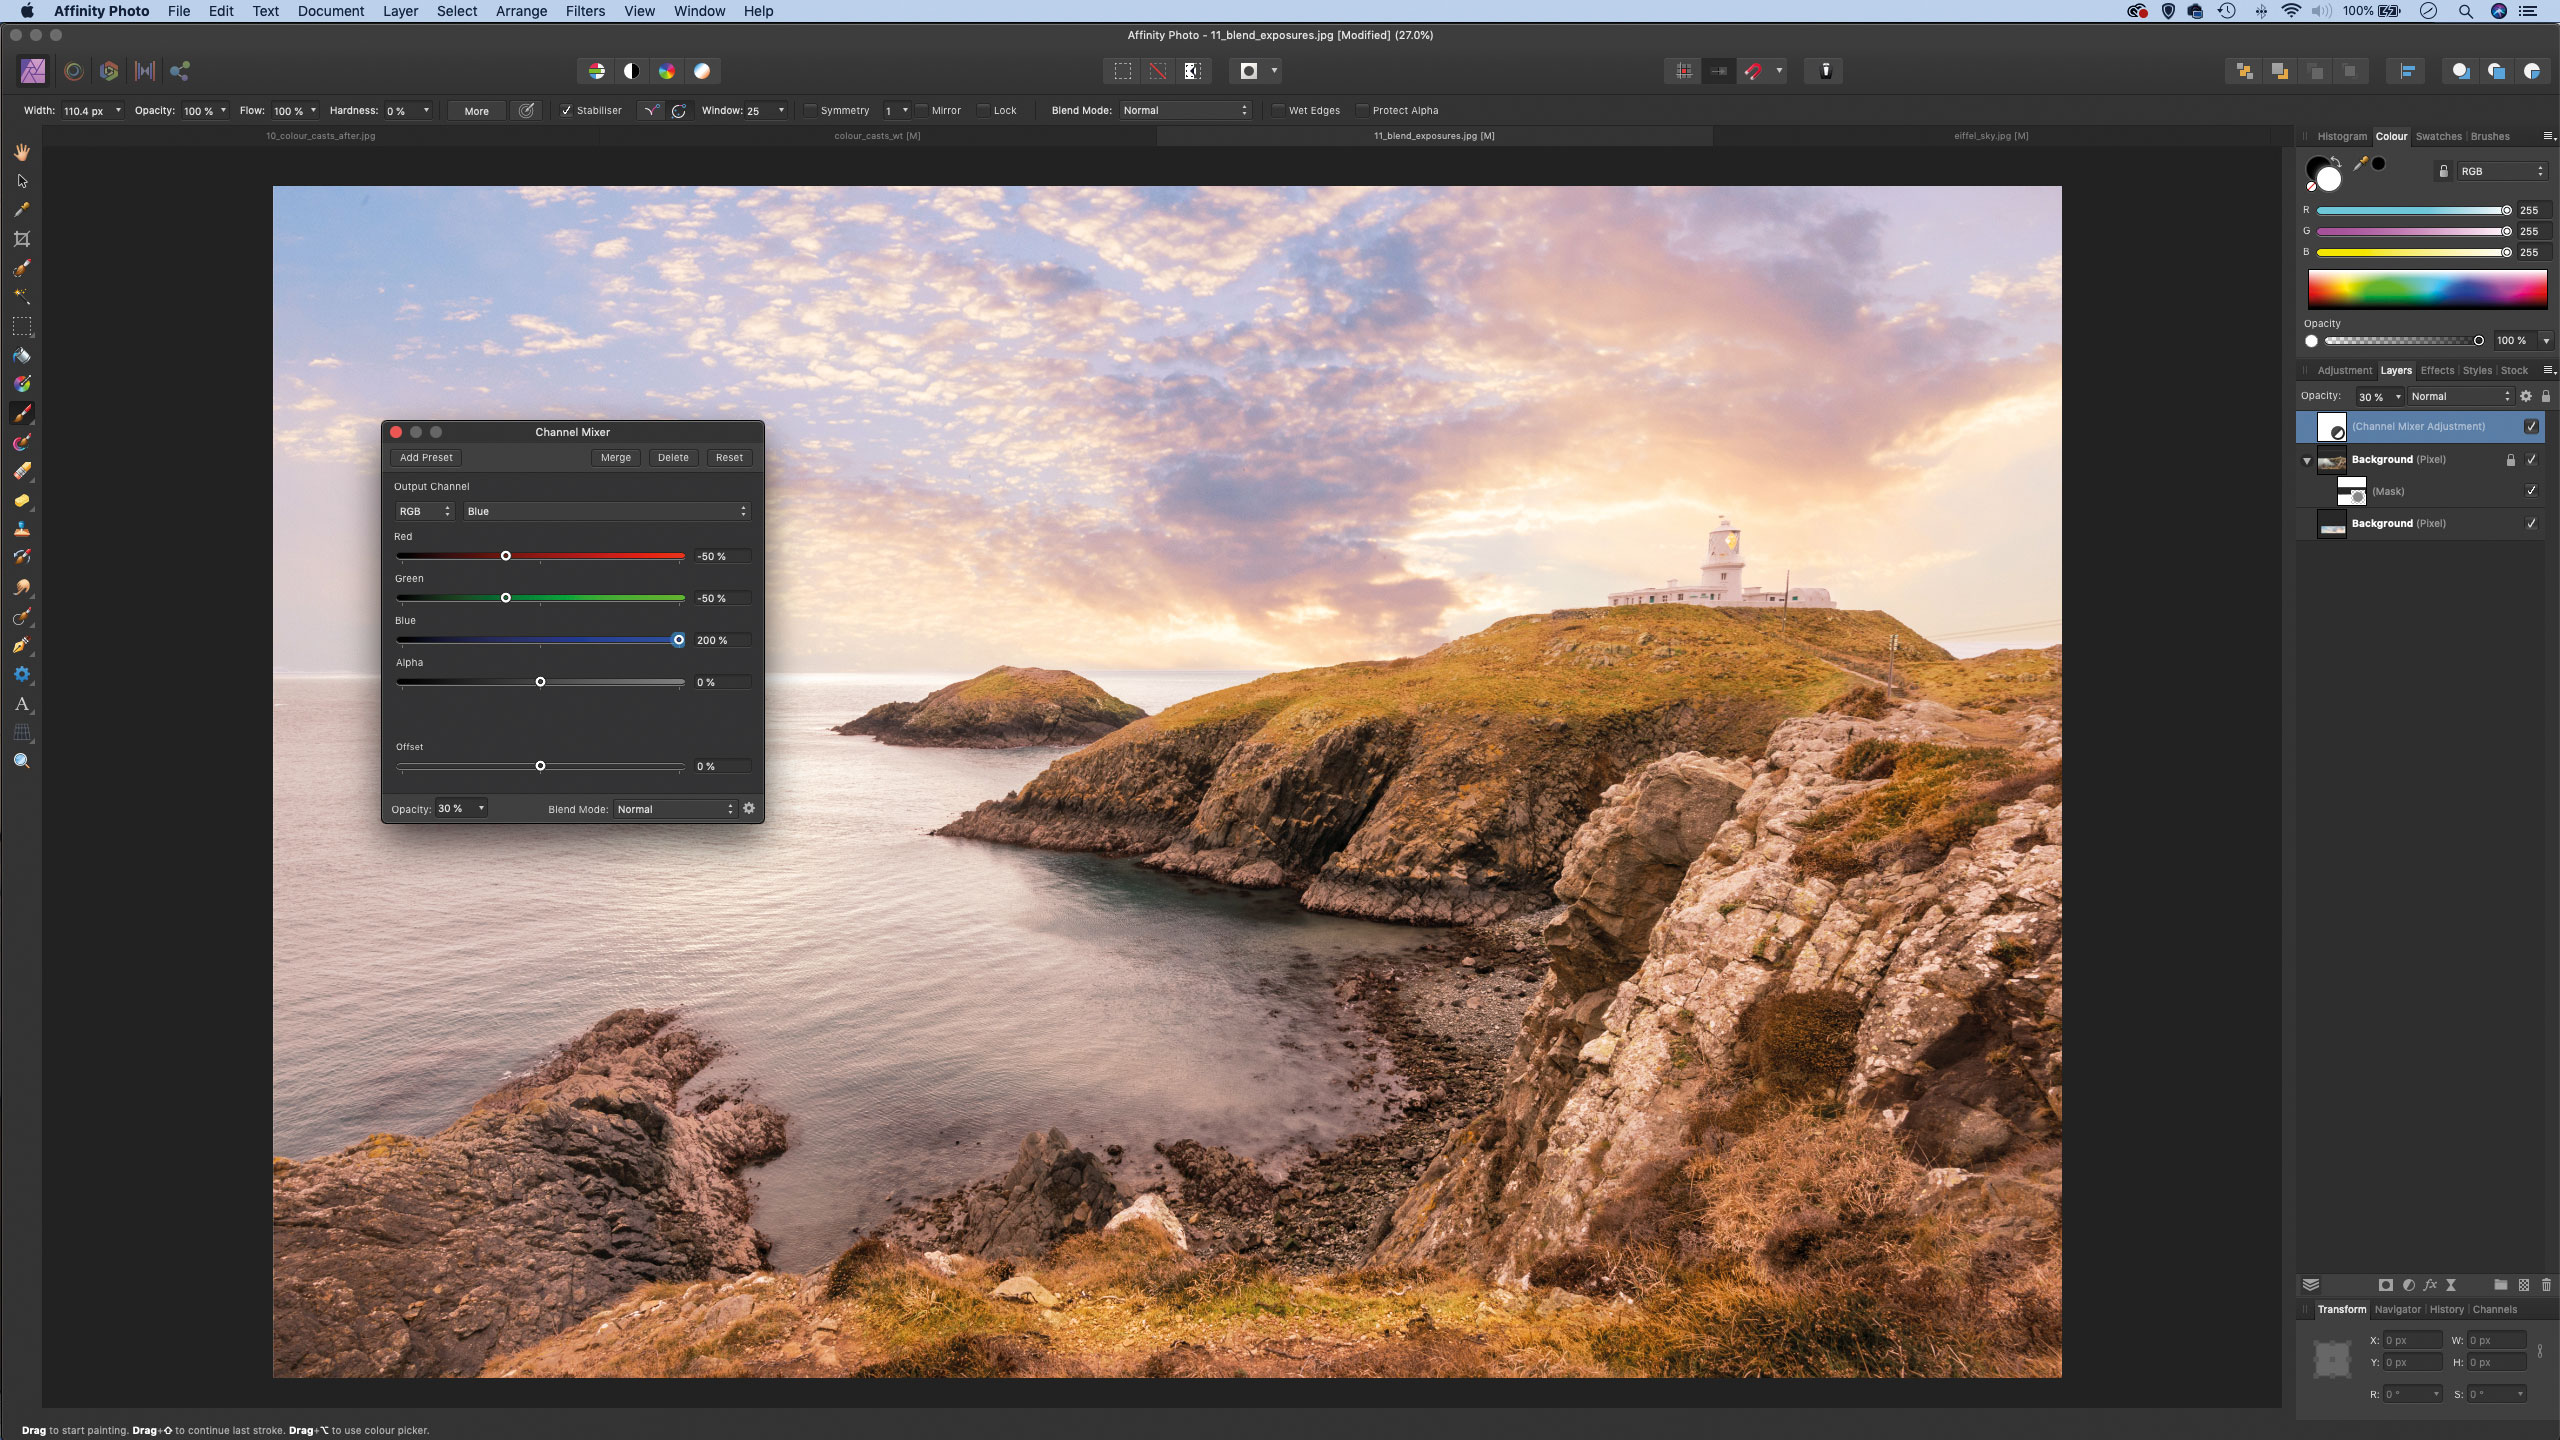Open the RGB colour model dropdown in Channel Mixer
This screenshot has height=1440, width=2560.
click(x=424, y=511)
